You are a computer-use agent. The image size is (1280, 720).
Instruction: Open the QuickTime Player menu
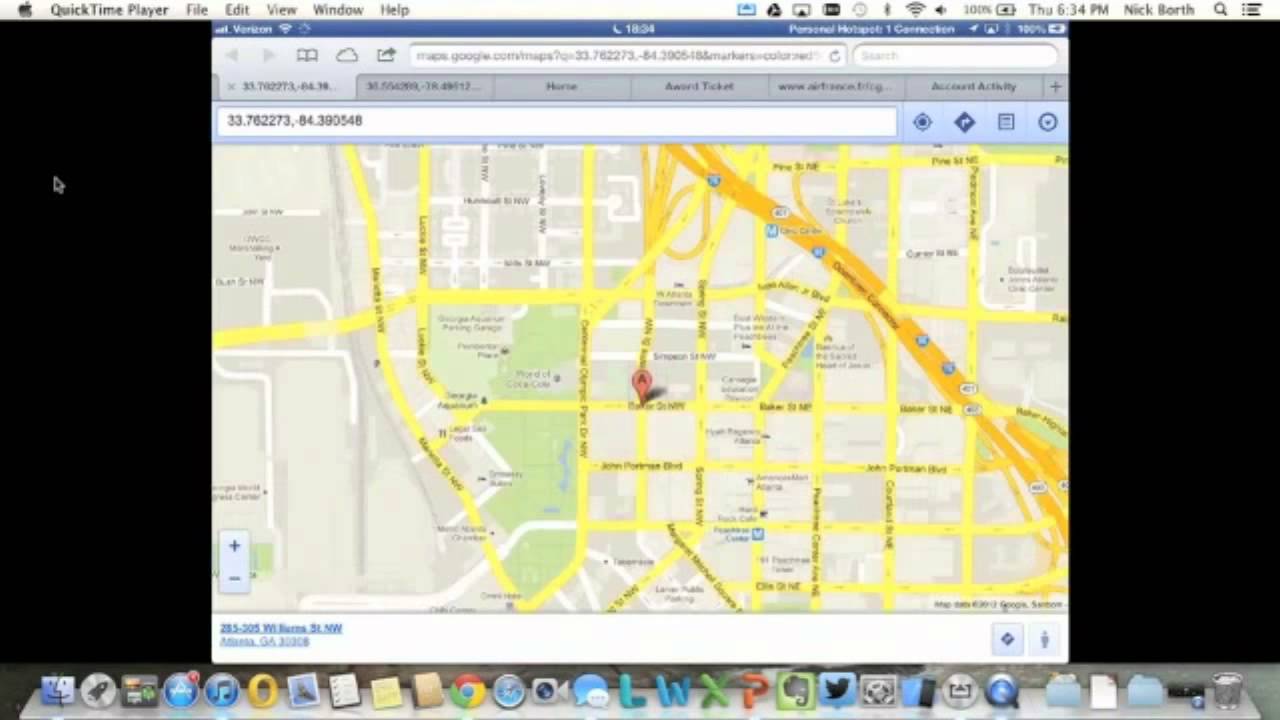click(109, 10)
